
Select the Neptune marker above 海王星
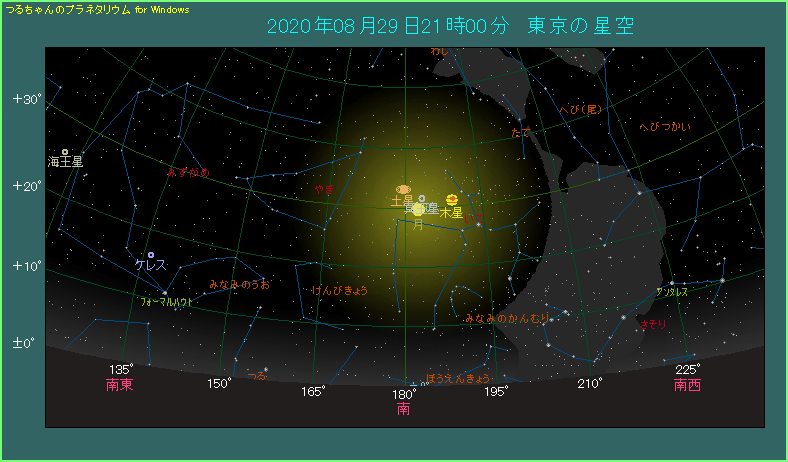click(65, 152)
